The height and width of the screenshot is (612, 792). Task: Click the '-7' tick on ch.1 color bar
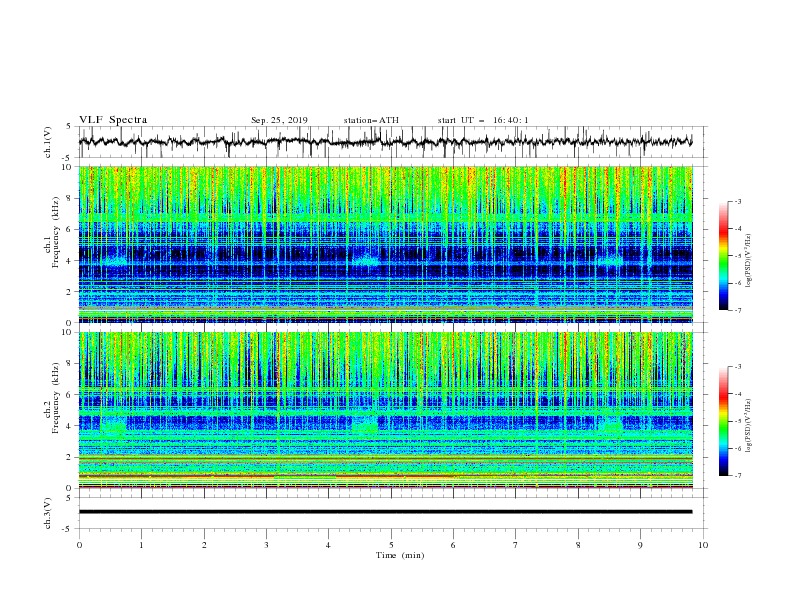[x=737, y=310]
